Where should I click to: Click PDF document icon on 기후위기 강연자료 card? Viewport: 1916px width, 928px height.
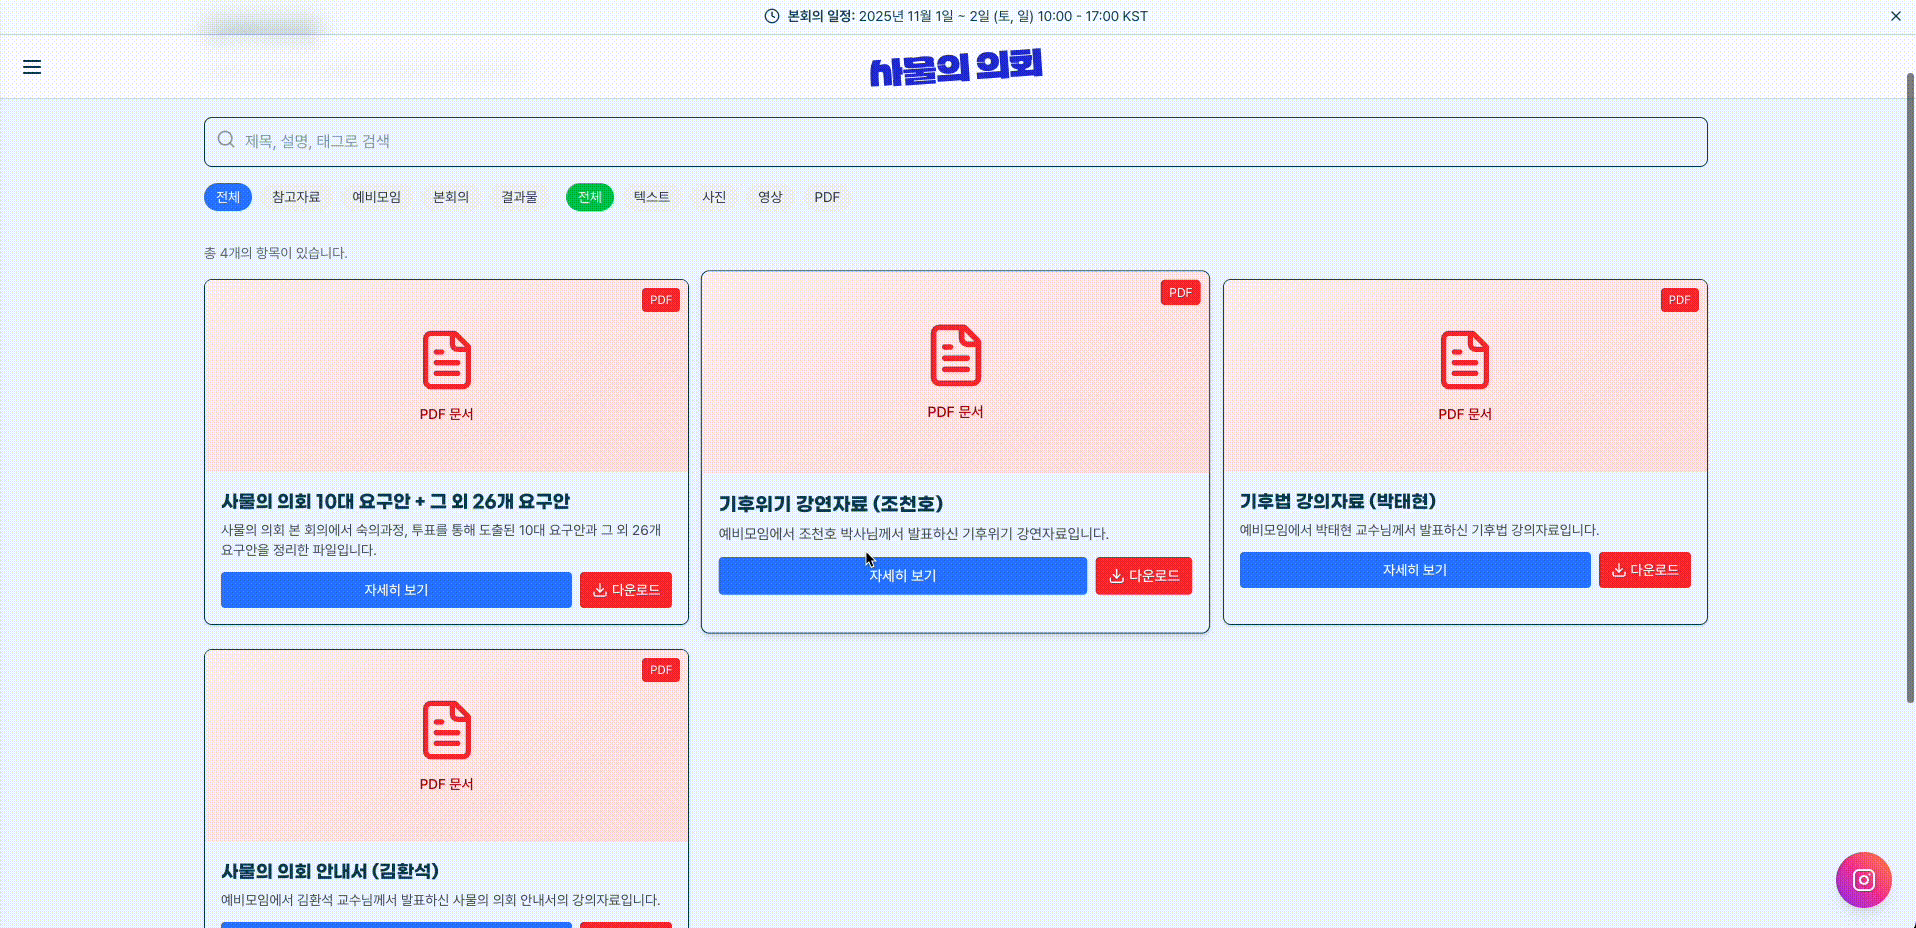(955, 355)
